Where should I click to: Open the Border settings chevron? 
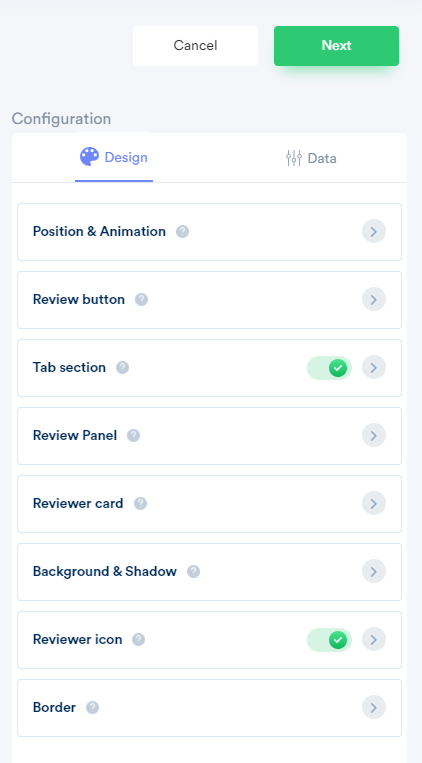click(374, 708)
